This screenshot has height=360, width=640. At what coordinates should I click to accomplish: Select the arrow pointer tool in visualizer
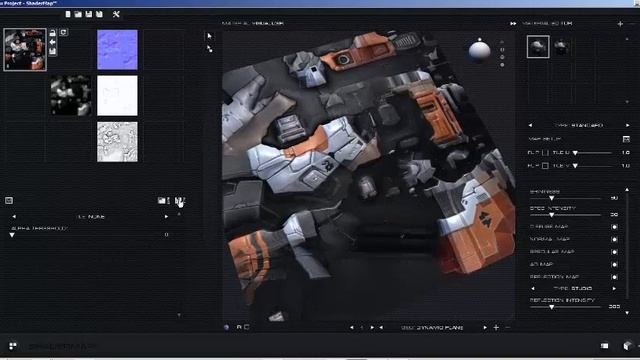click(x=209, y=36)
